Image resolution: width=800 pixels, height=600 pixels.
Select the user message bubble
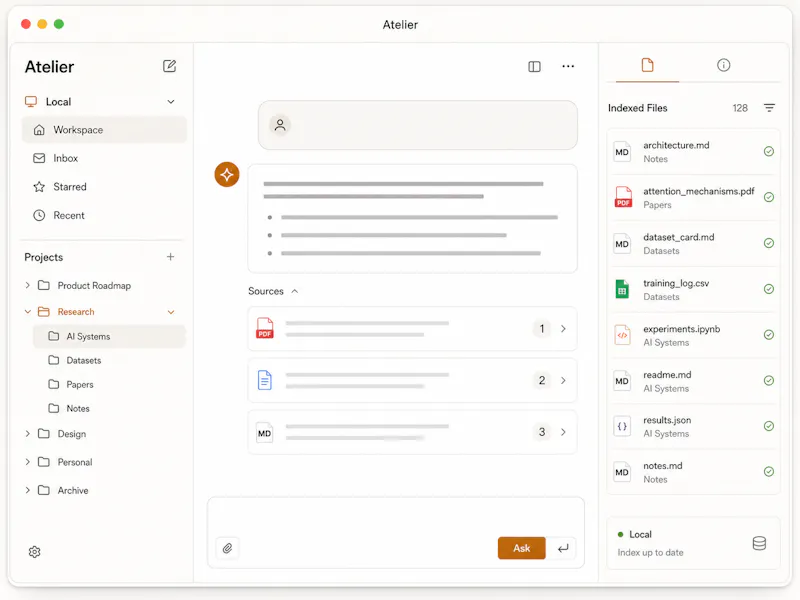[x=418, y=125]
